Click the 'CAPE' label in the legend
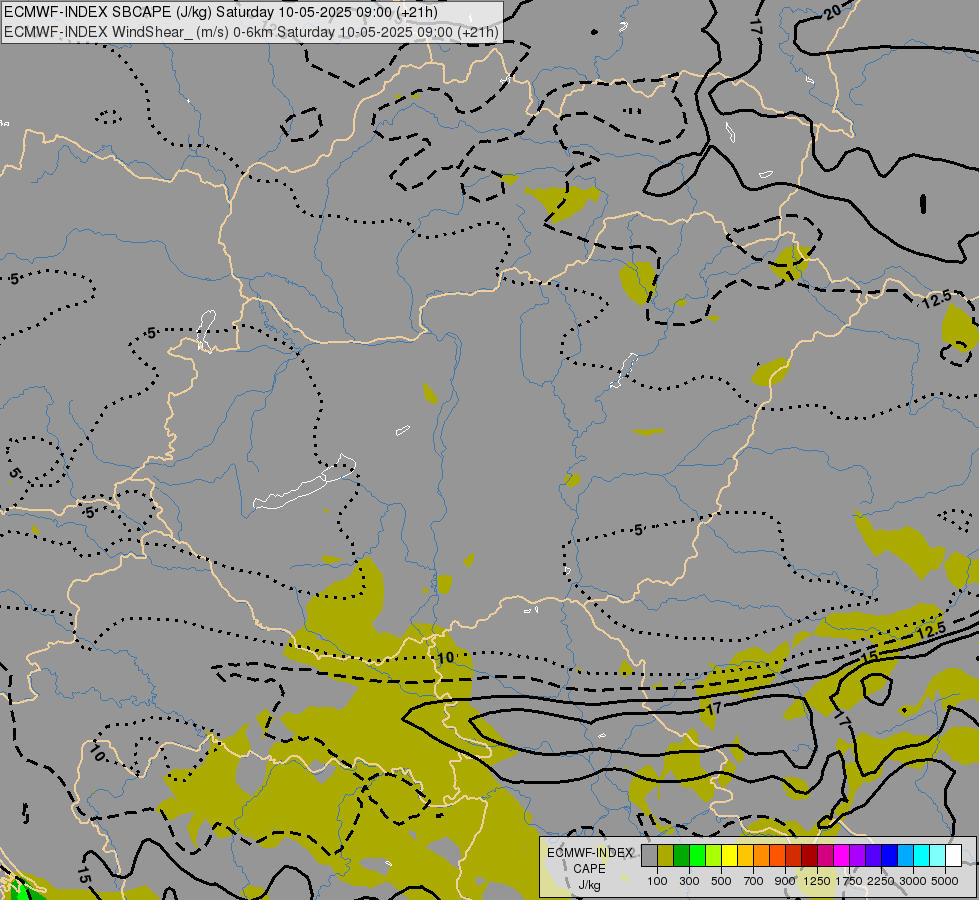The height and width of the screenshot is (900, 979). point(589,869)
